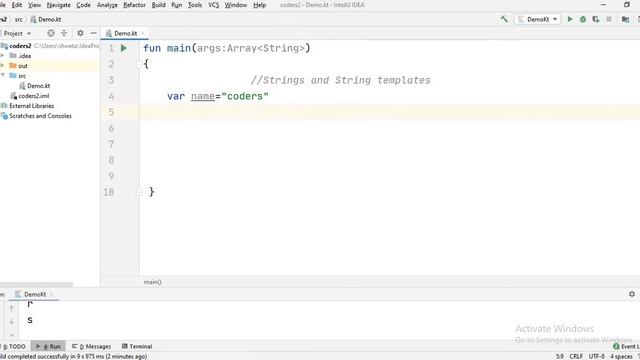Collapse all icon in Project panel
This screenshot has height=360, width=640.
[64, 33]
